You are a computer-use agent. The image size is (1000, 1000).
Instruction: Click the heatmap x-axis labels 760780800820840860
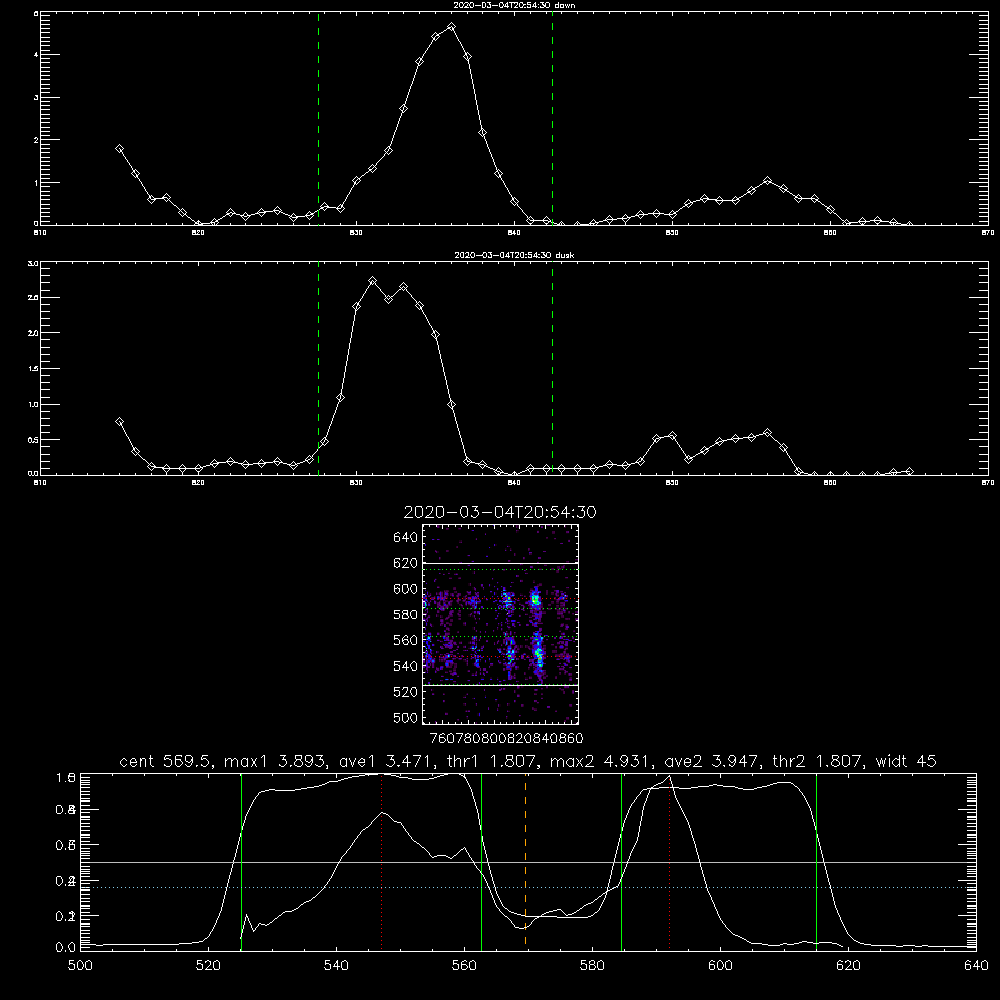[x=506, y=738]
